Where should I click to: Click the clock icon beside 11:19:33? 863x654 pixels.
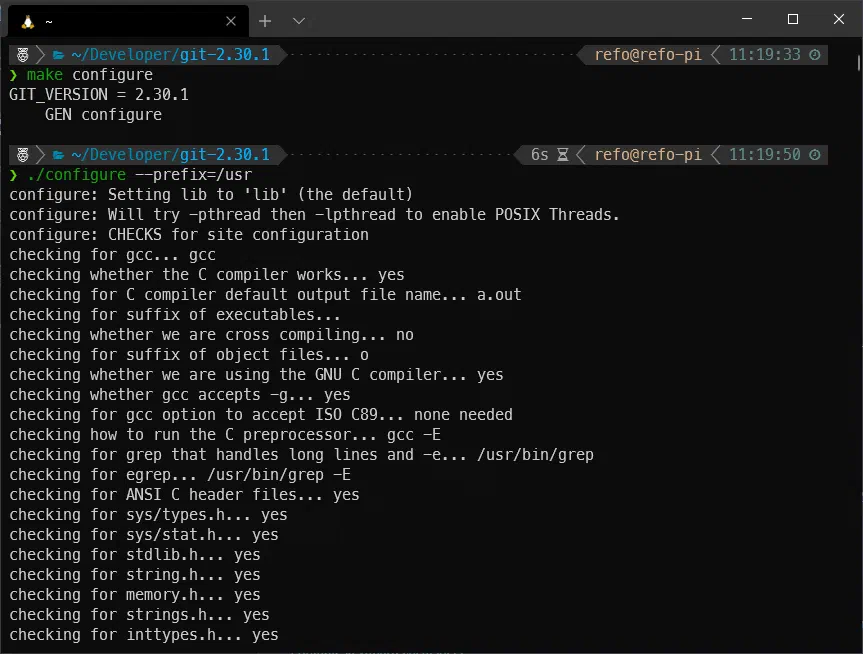coord(814,55)
